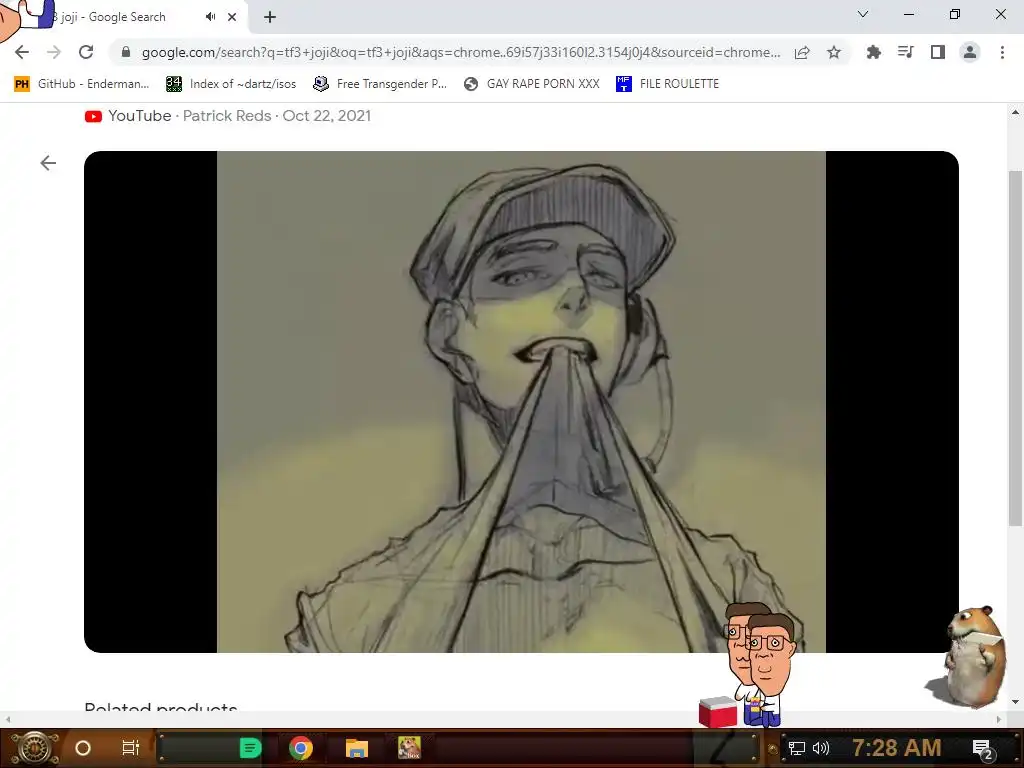1024x768 pixels.
Task: Mute the audio on the joji tab
Action: (x=210, y=17)
